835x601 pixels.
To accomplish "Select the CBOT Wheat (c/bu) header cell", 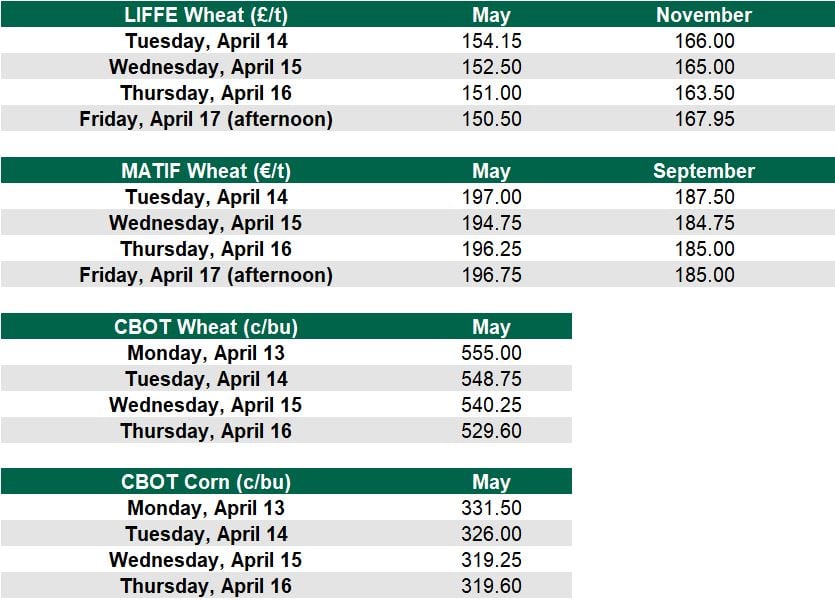I will point(206,327).
